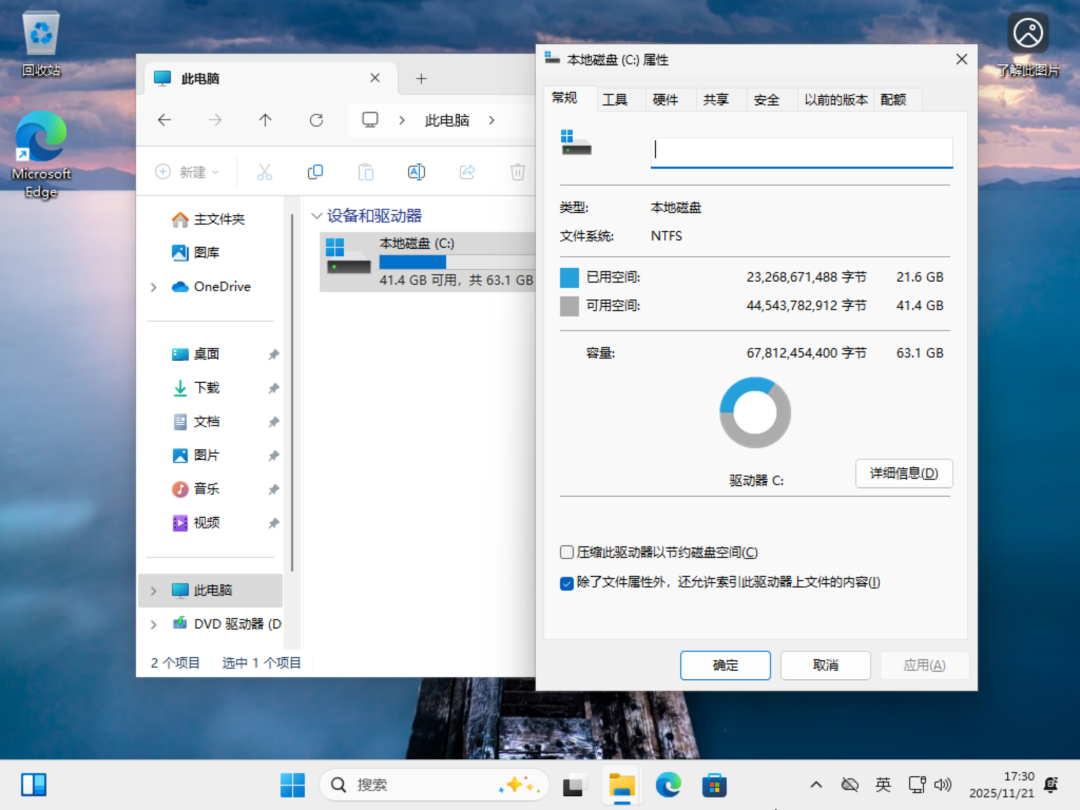Click the drive icon in Properties dialog
Screen dimensions: 1080x810
coord(576,143)
